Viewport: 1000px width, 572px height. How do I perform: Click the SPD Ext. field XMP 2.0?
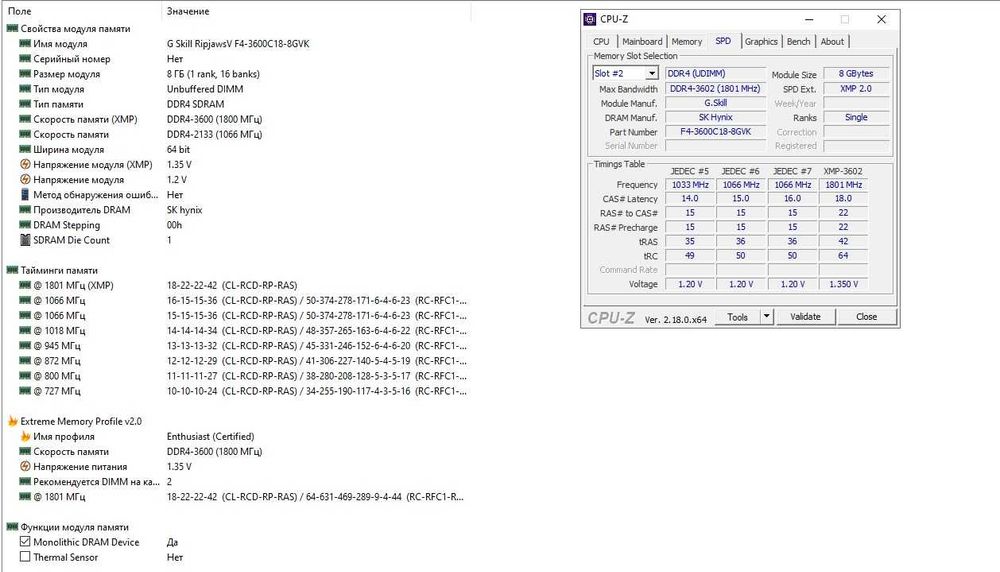tap(856, 89)
